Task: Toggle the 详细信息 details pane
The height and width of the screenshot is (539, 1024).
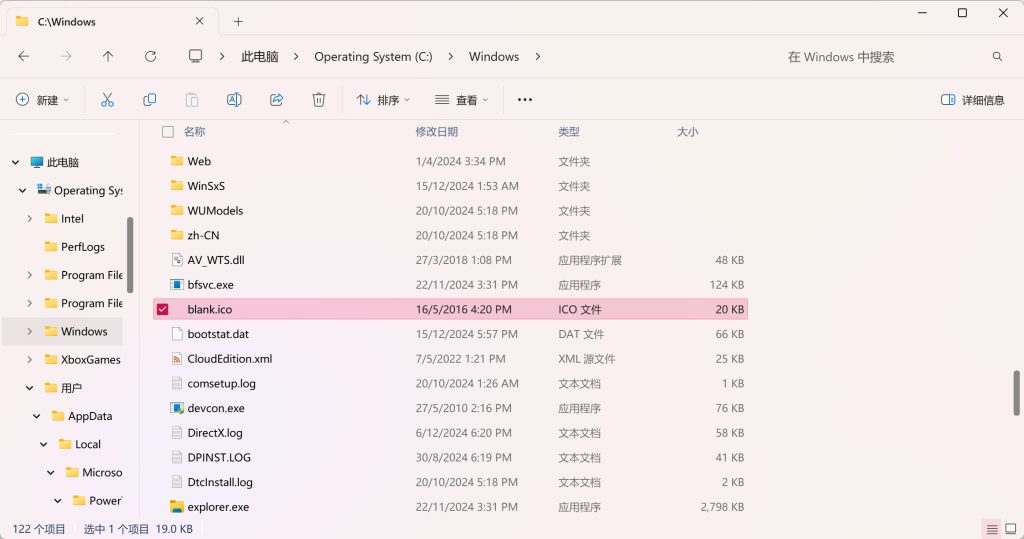Action: click(x=972, y=100)
